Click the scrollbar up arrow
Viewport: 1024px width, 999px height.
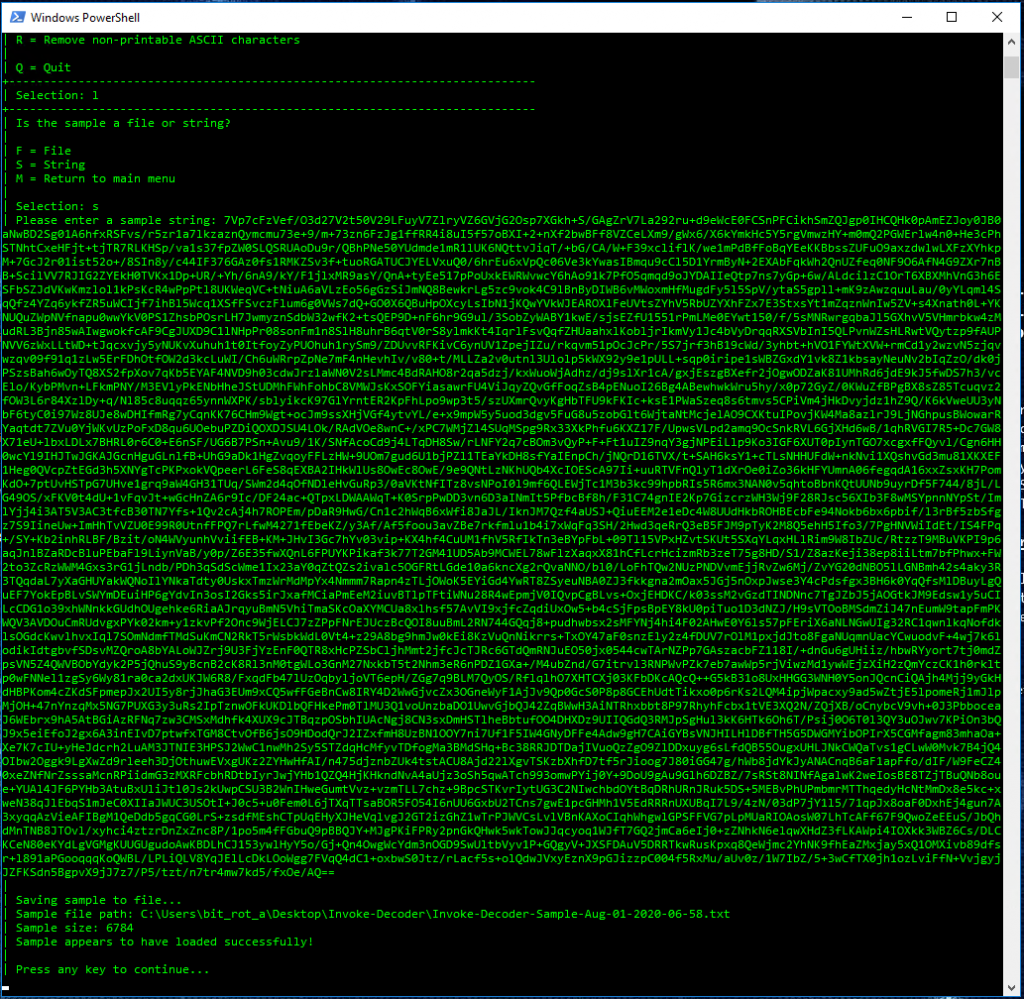[1012, 42]
